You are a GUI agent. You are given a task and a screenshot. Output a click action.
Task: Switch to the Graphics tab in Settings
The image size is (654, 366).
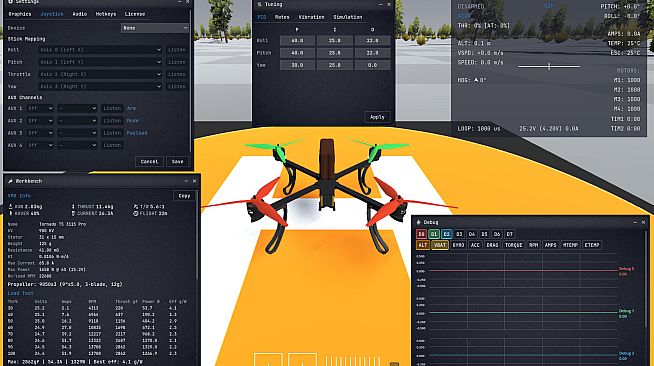(20, 14)
